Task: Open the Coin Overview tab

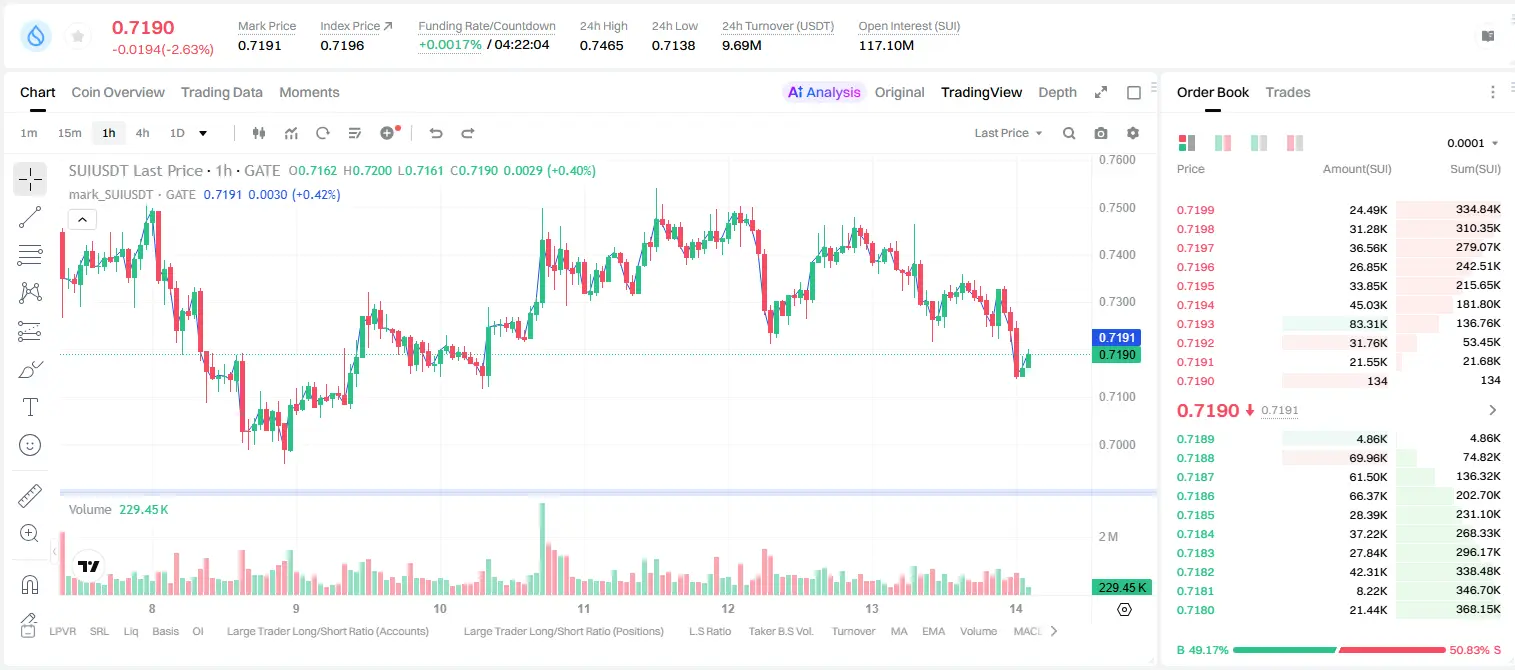Action: tap(118, 92)
